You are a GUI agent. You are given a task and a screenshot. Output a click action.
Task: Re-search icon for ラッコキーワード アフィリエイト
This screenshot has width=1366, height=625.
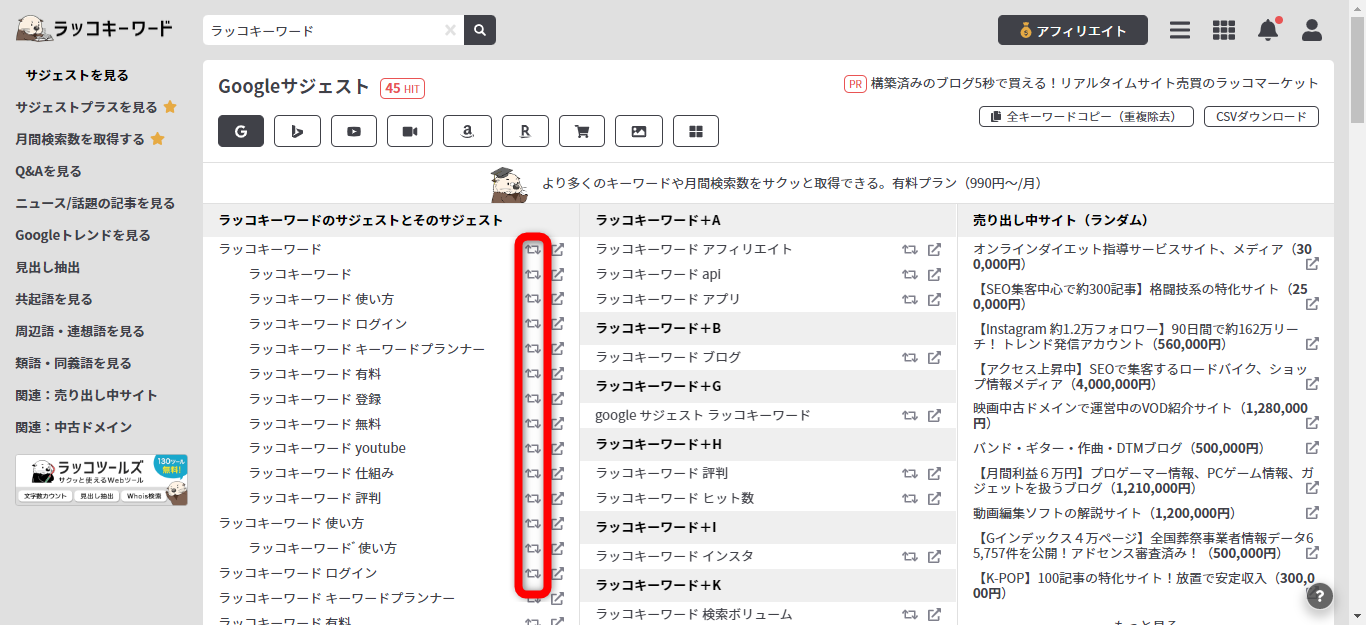(909, 249)
